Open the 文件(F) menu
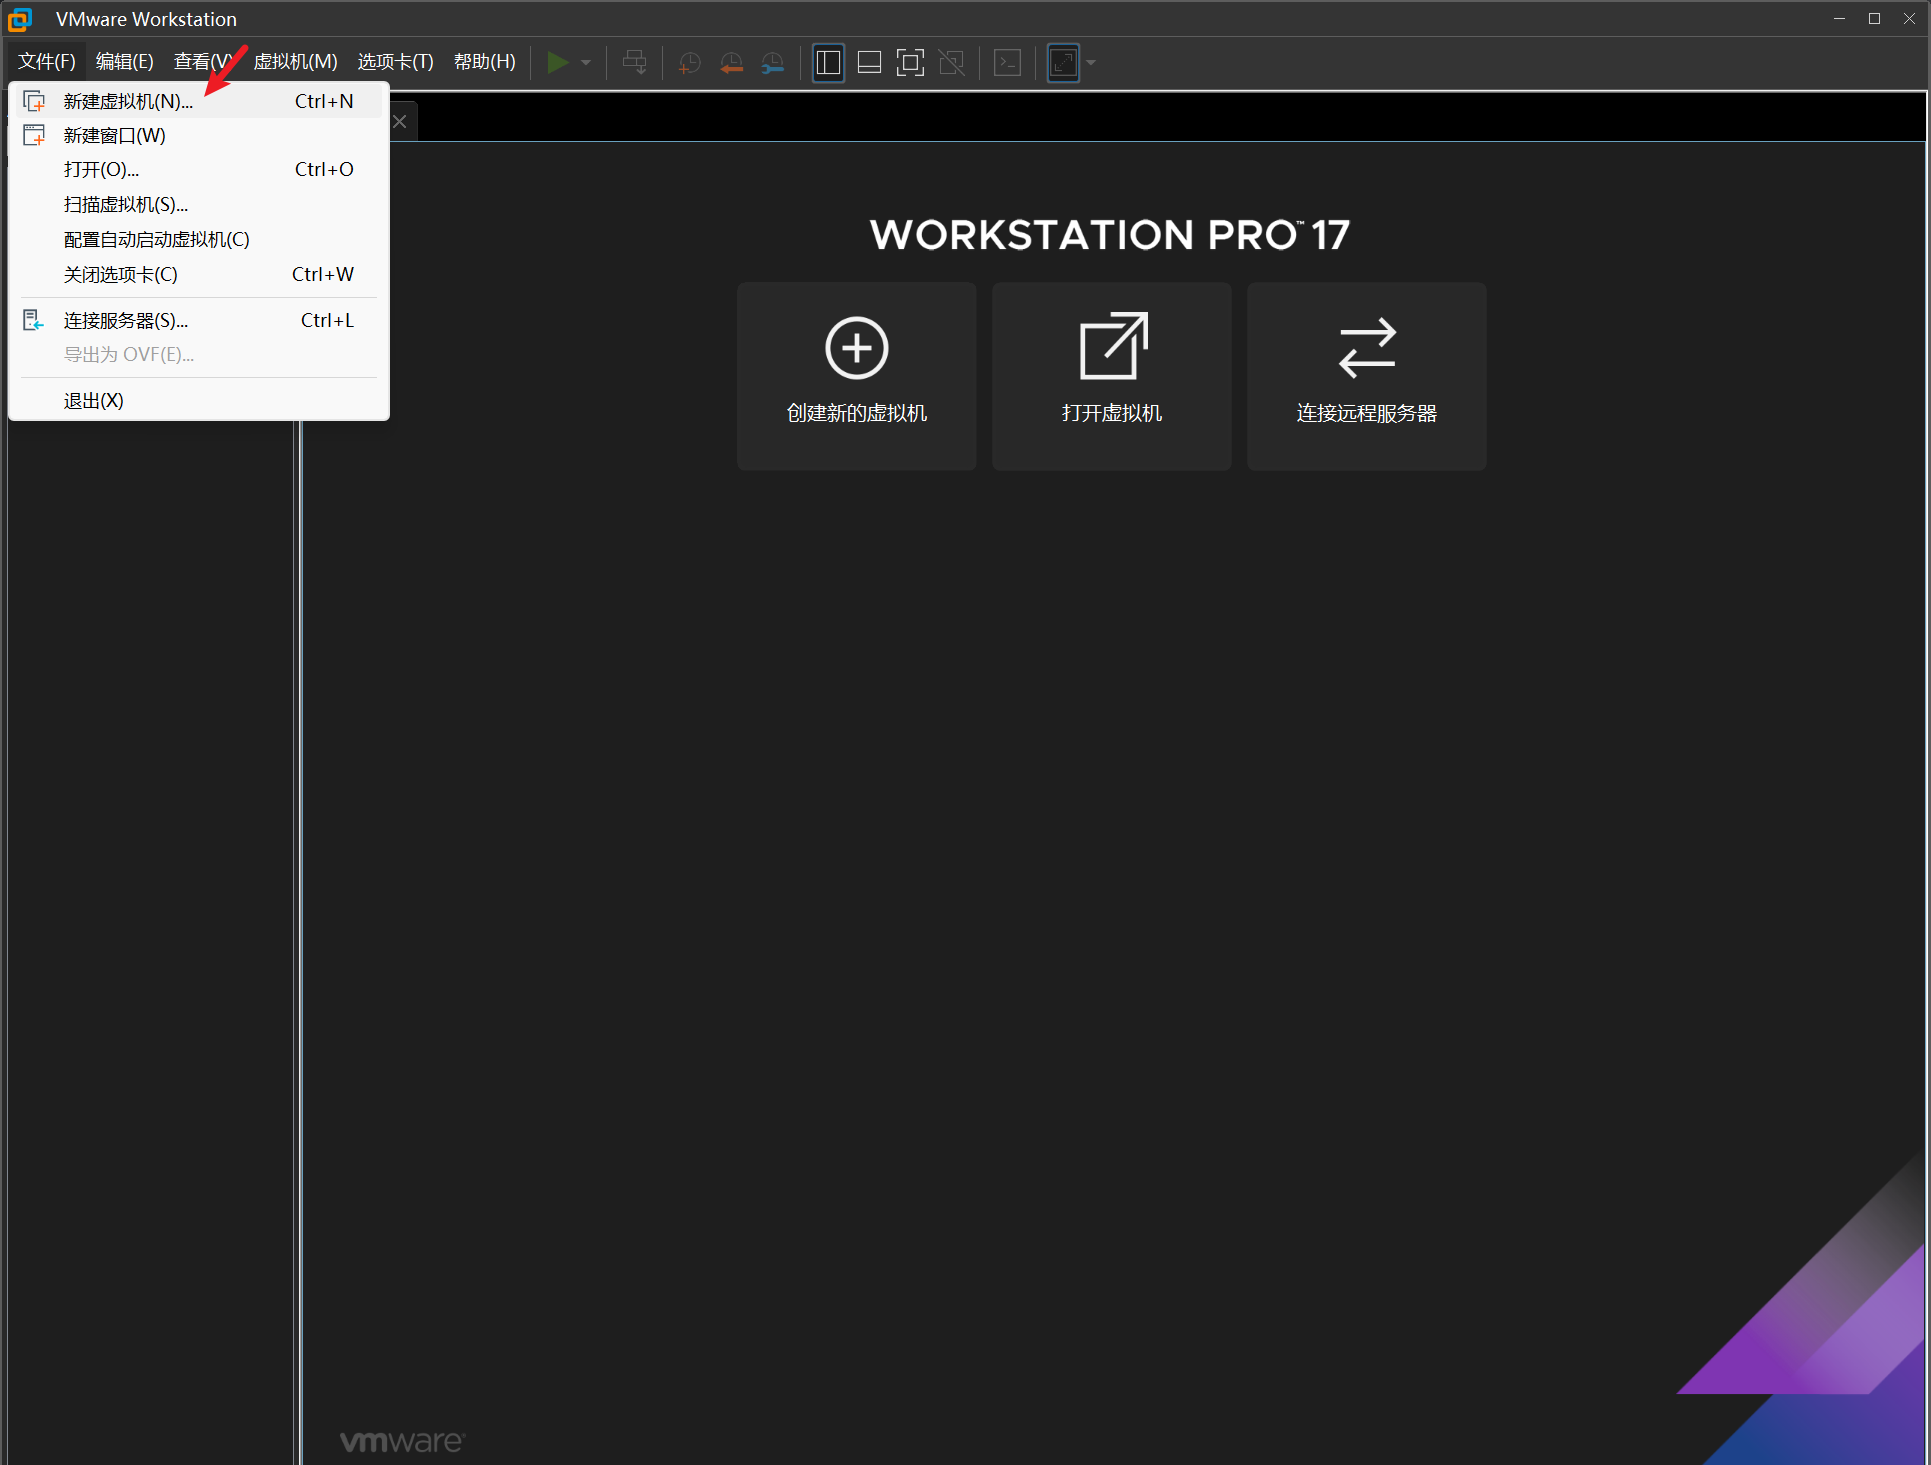 47,62
